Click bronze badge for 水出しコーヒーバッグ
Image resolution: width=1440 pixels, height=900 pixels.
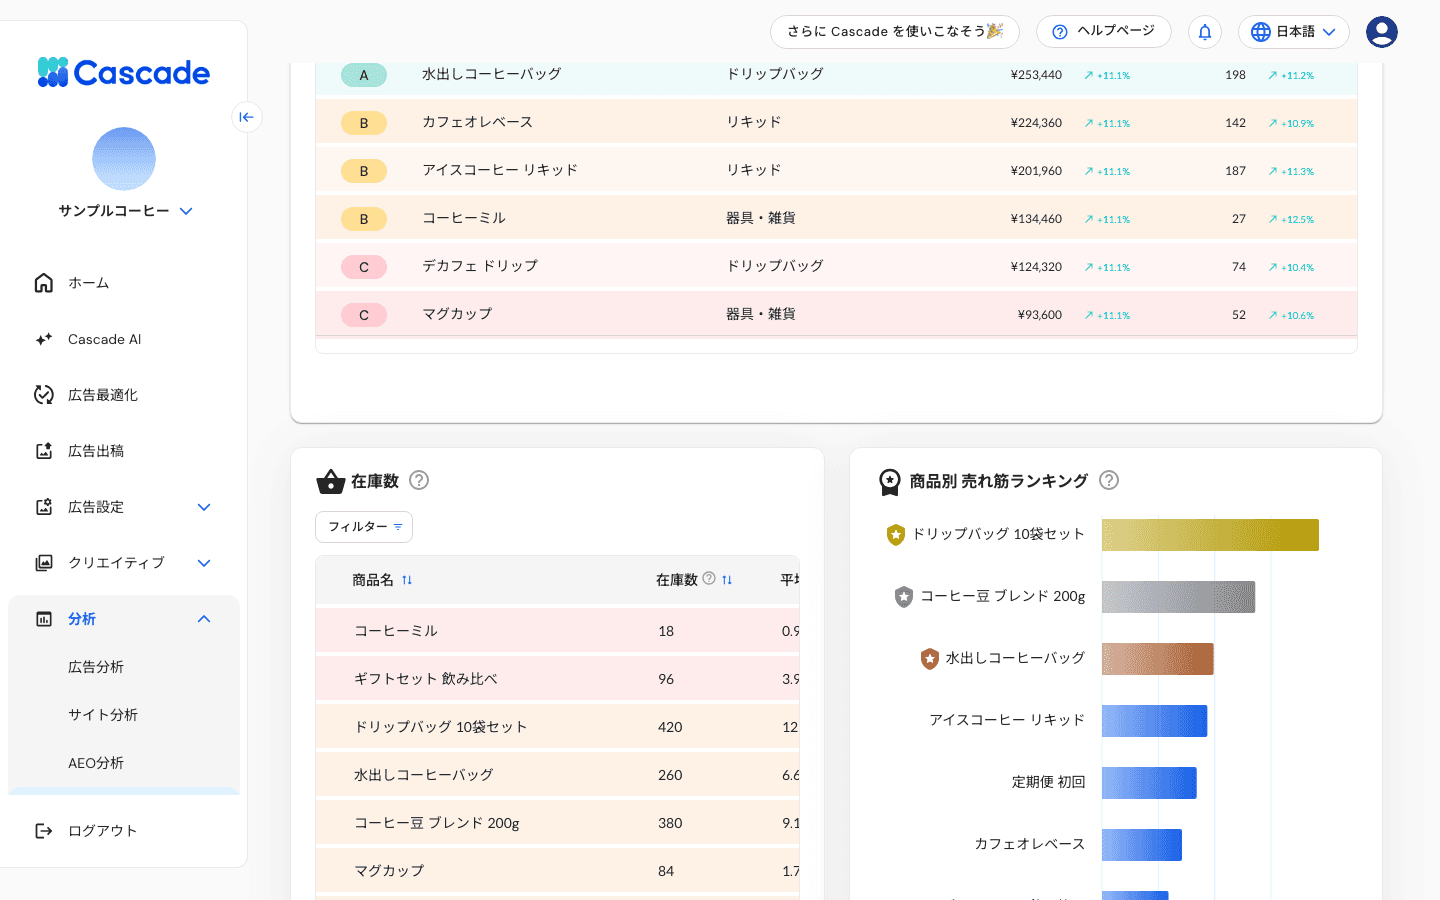(930, 659)
